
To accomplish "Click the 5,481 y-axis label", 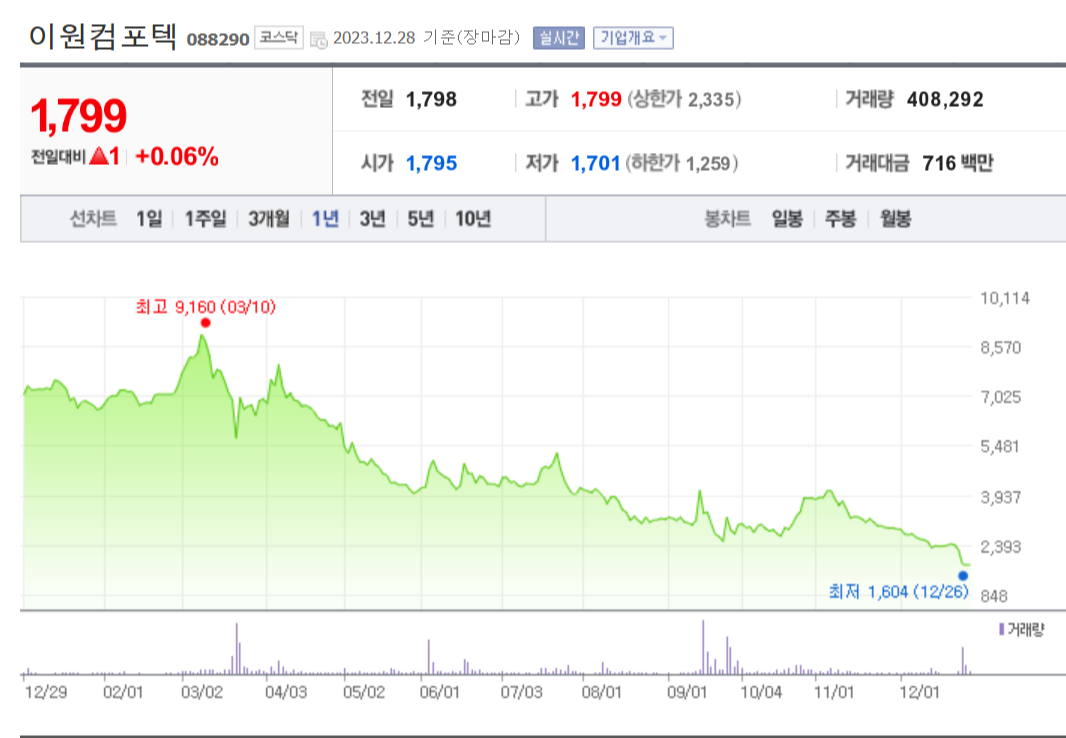I will 1000,446.
